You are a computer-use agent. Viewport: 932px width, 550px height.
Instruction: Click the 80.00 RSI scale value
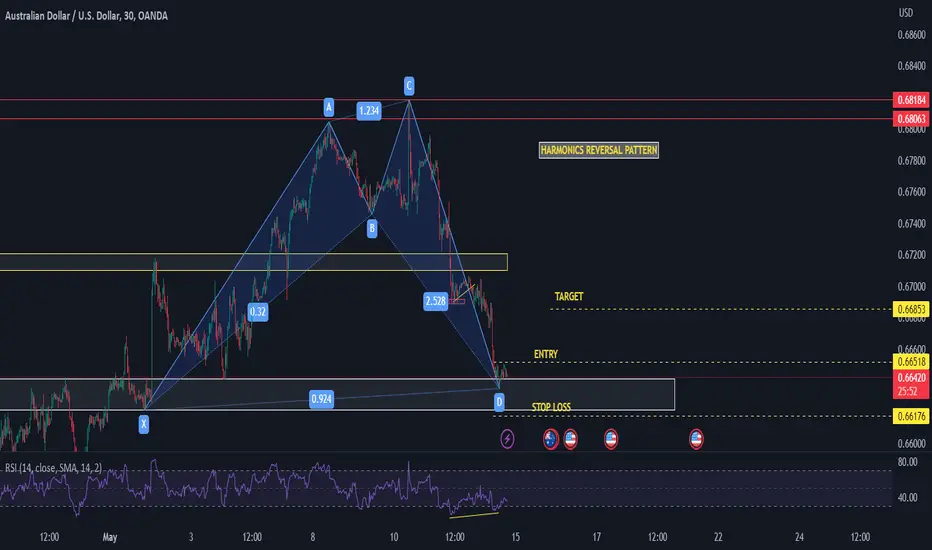click(x=907, y=462)
